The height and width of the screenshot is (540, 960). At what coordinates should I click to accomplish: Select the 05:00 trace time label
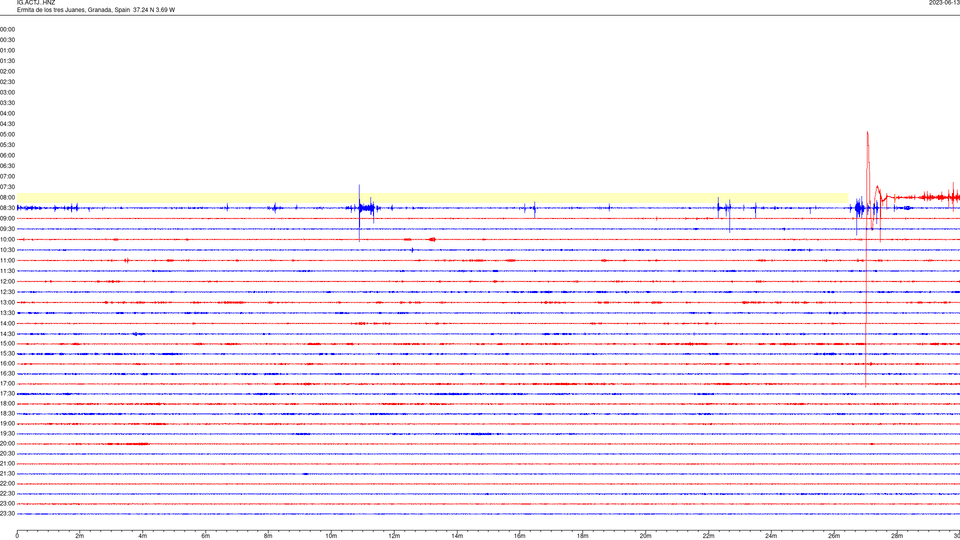[7, 134]
